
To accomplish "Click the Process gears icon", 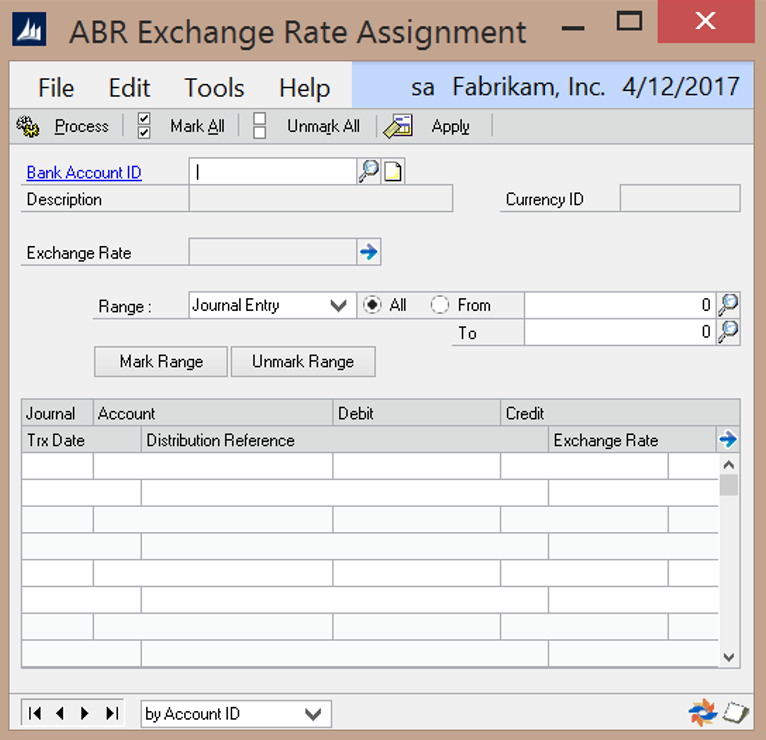I will pyautogui.click(x=29, y=127).
